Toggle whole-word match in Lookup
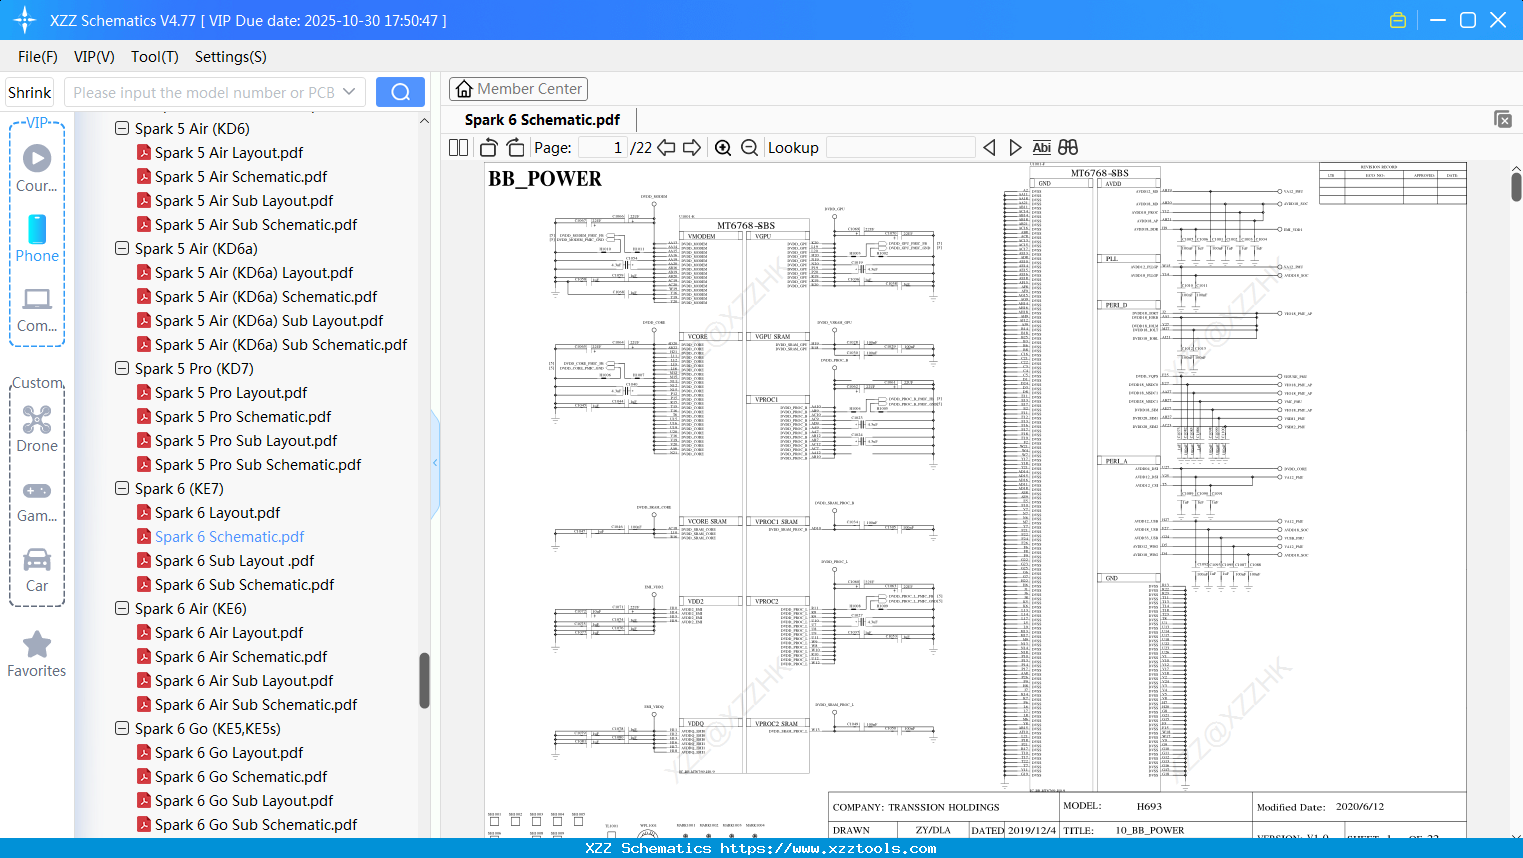Image resolution: width=1523 pixels, height=858 pixels. (x=1041, y=147)
